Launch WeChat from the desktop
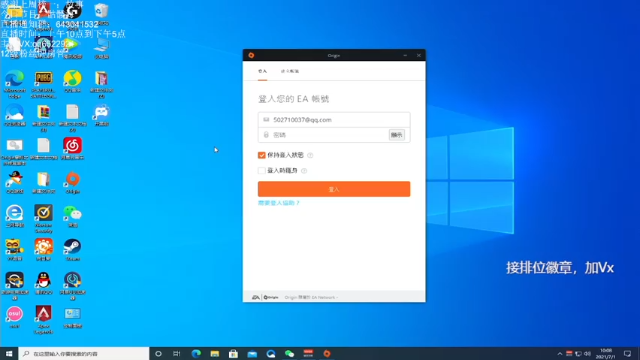The image size is (640, 360). tap(73, 213)
